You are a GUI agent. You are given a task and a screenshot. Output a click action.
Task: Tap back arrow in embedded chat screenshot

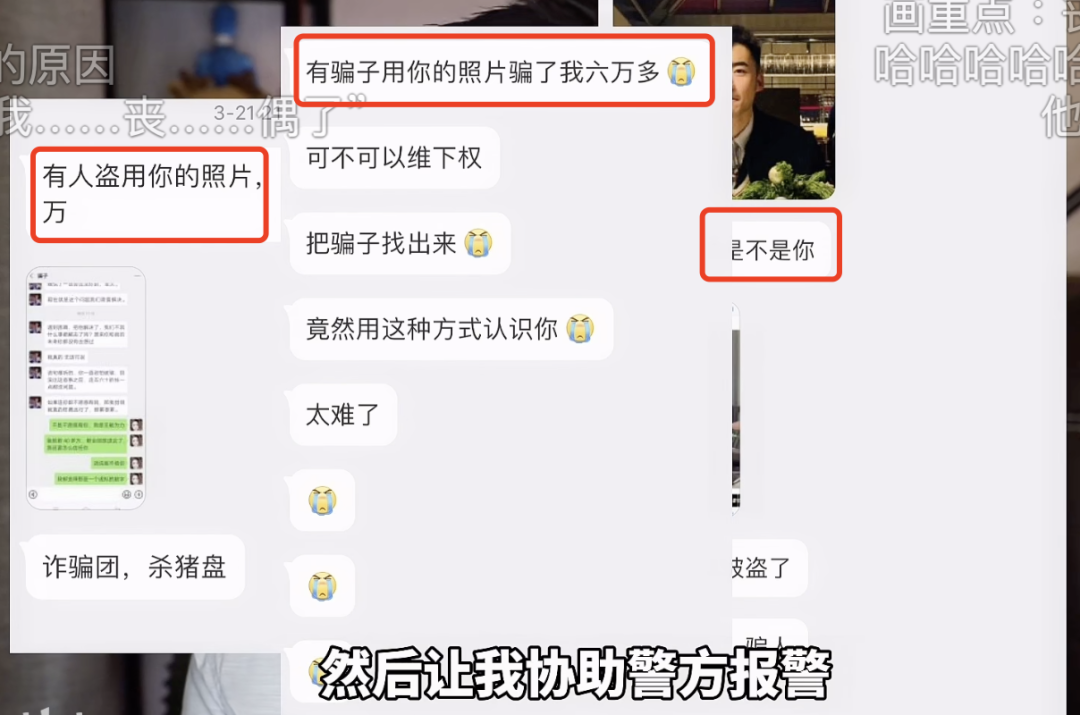click(32, 276)
